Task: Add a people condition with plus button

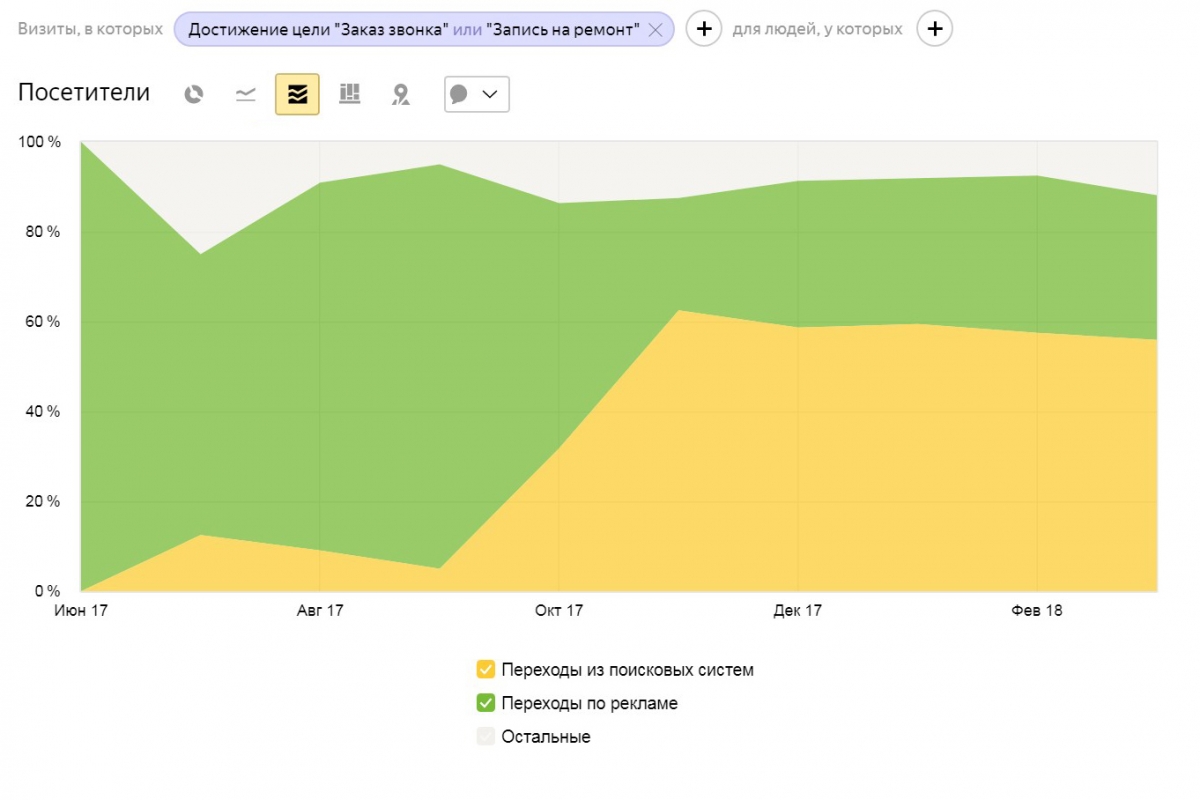Action: [x=935, y=29]
